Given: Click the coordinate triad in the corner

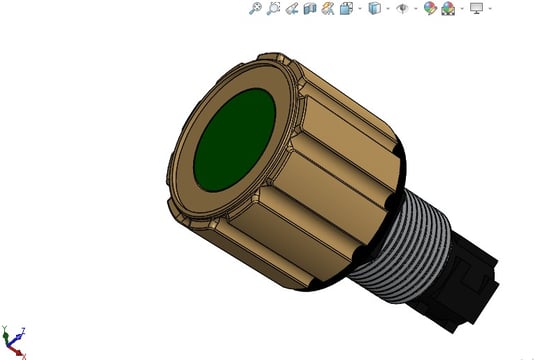Looking at the screenshot, I should pos(14,342).
